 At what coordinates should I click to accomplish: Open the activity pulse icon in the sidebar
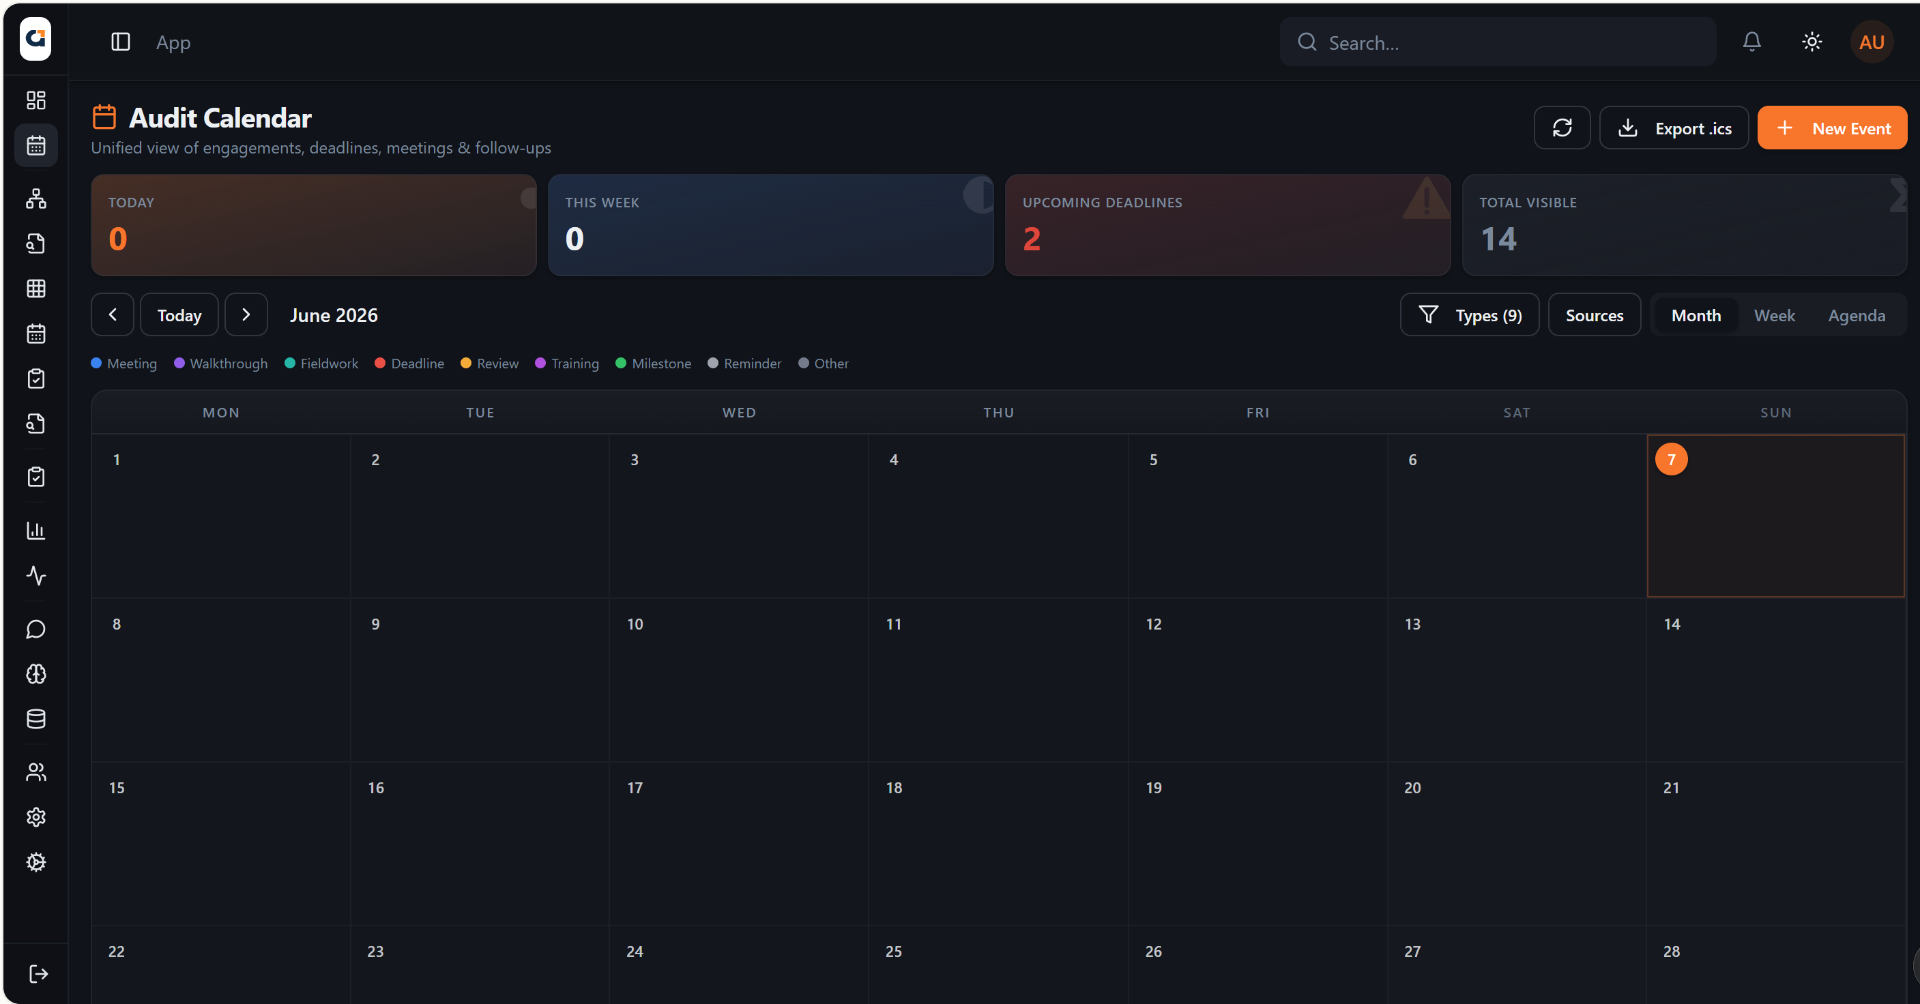pyautogui.click(x=36, y=576)
